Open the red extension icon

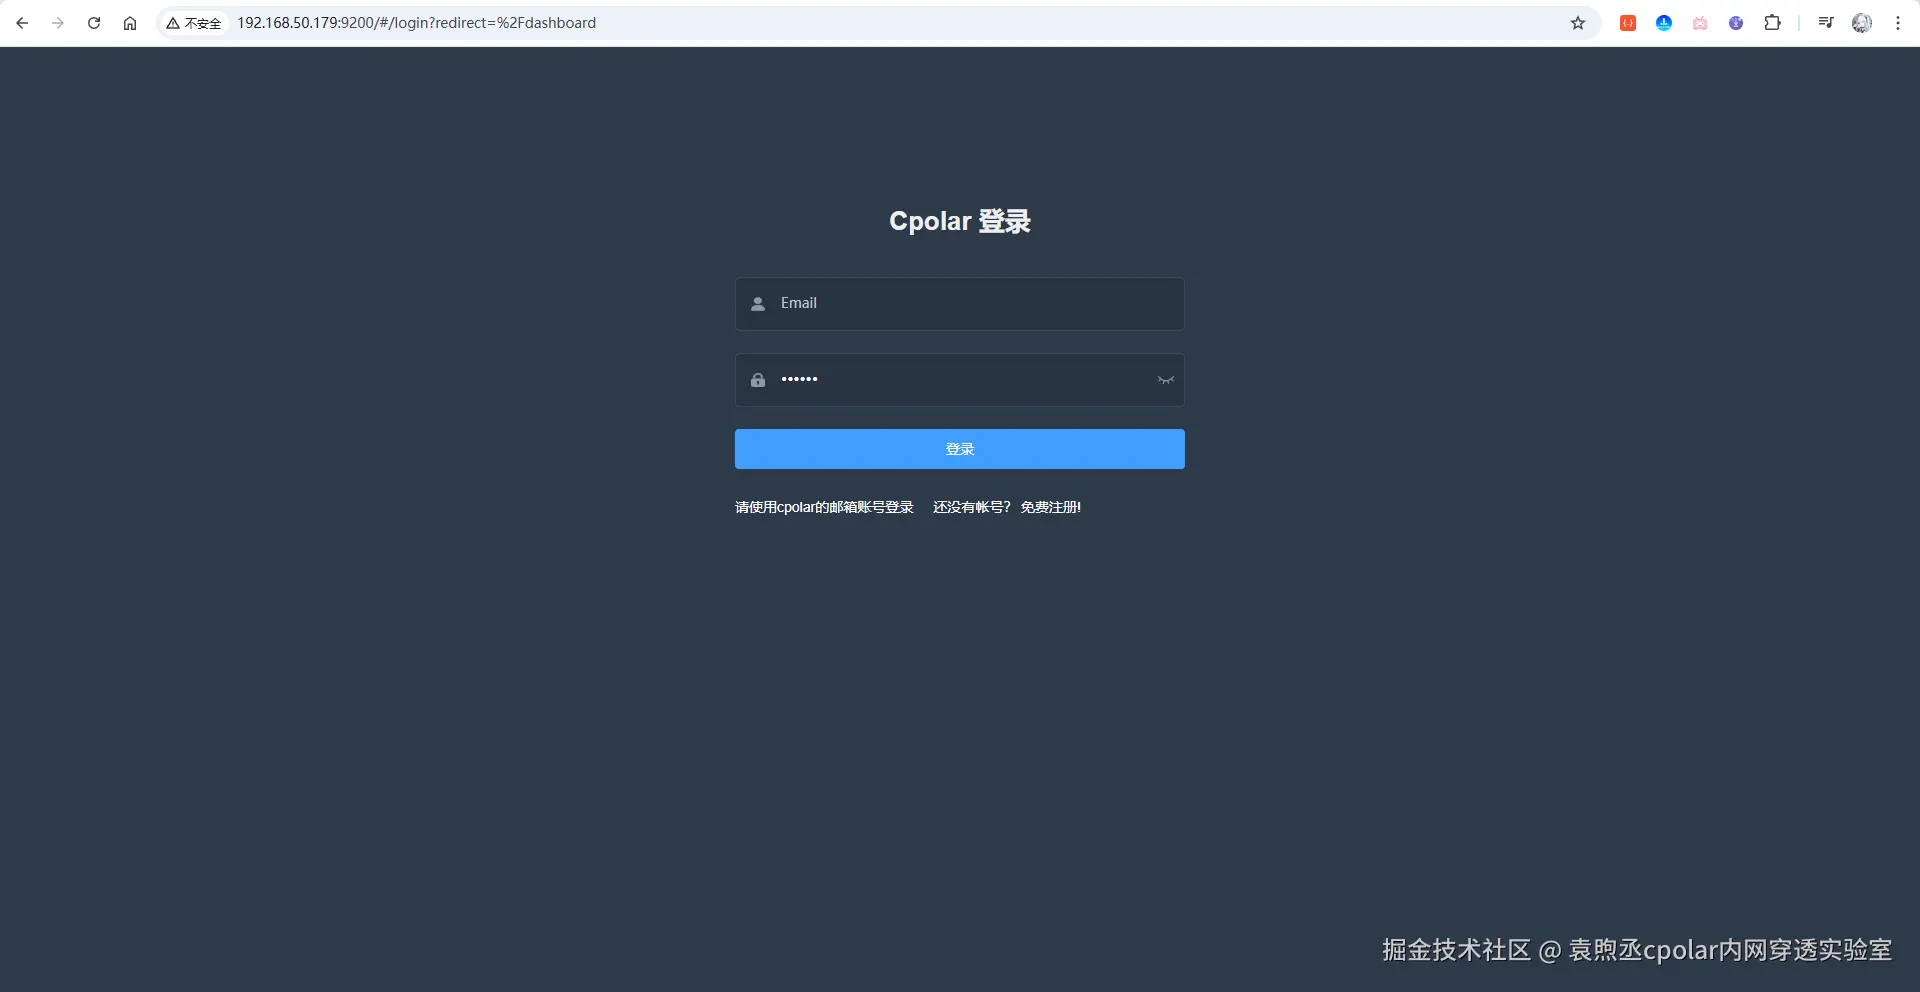click(1628, 23)
